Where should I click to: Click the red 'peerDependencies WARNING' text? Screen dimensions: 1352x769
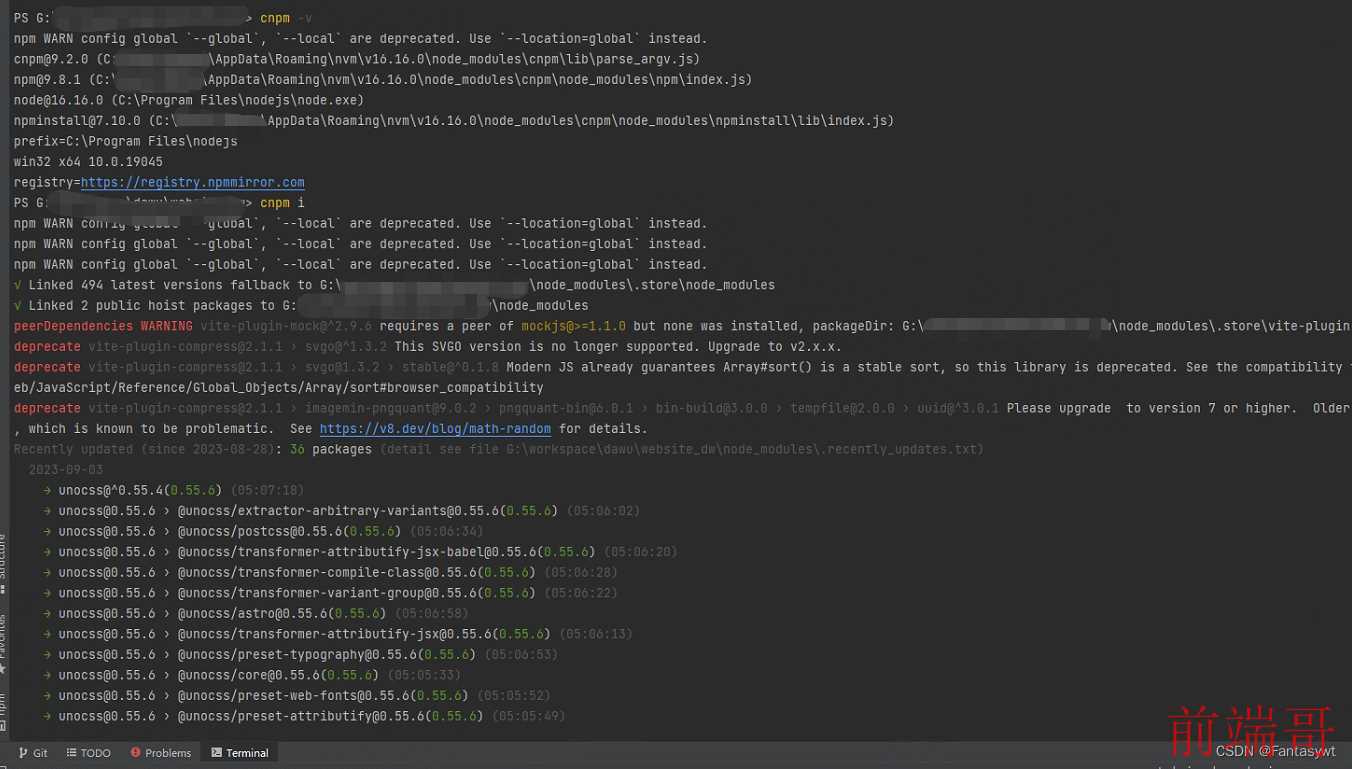(103, 326)
